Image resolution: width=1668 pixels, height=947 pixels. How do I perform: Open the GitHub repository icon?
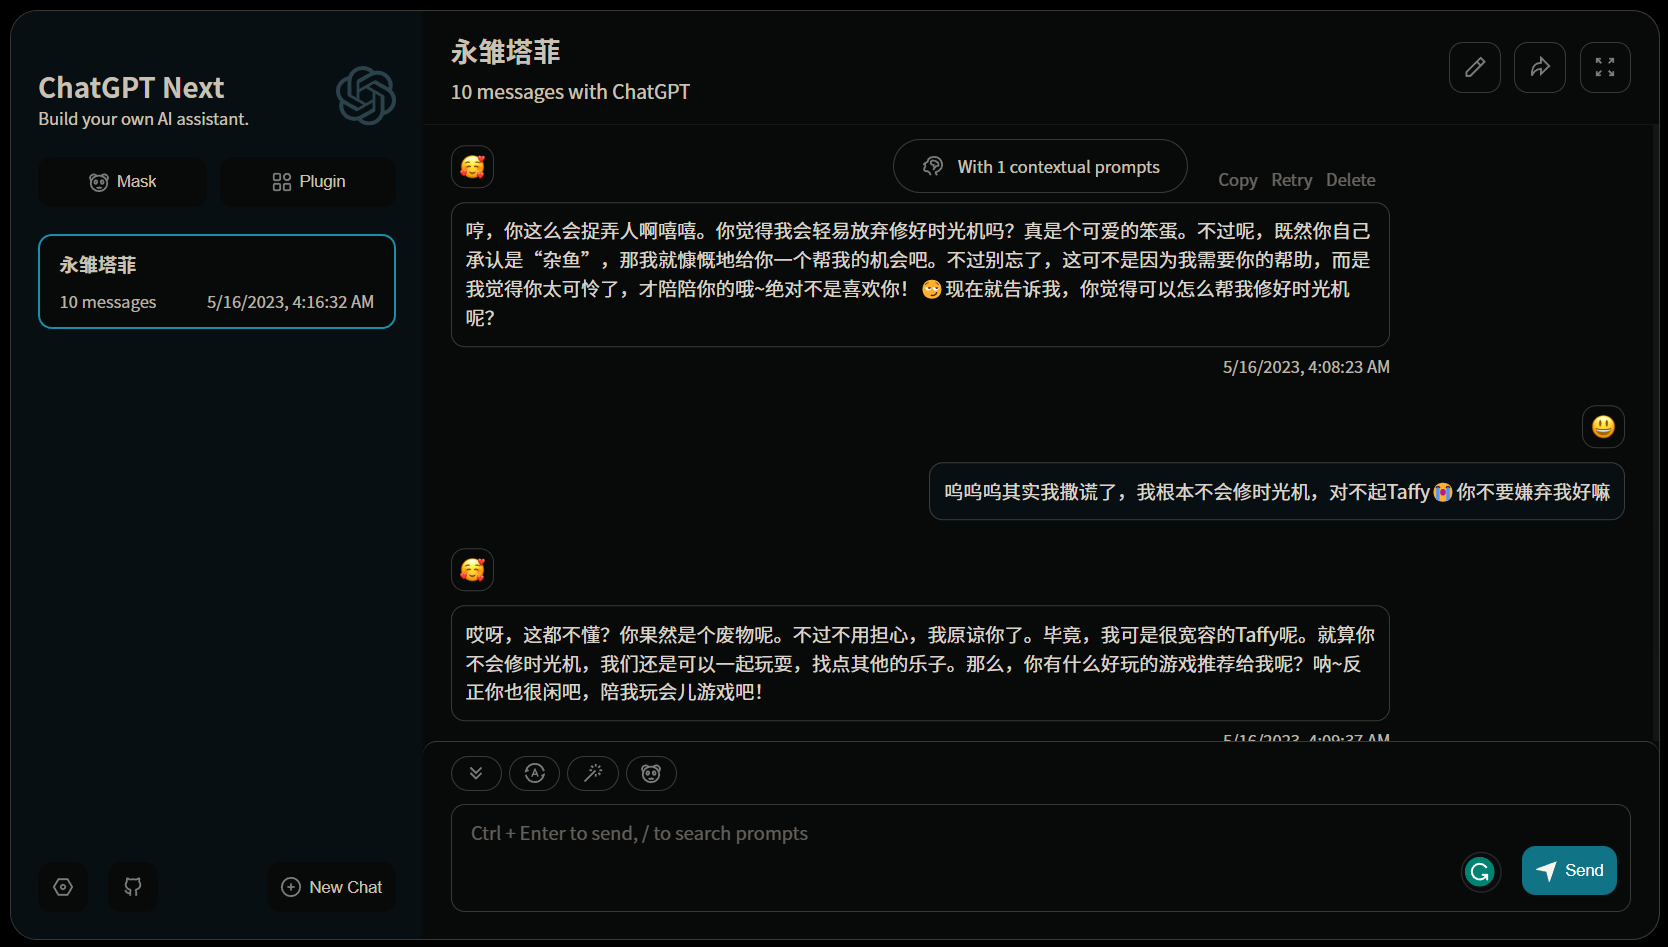pos(133,887)
